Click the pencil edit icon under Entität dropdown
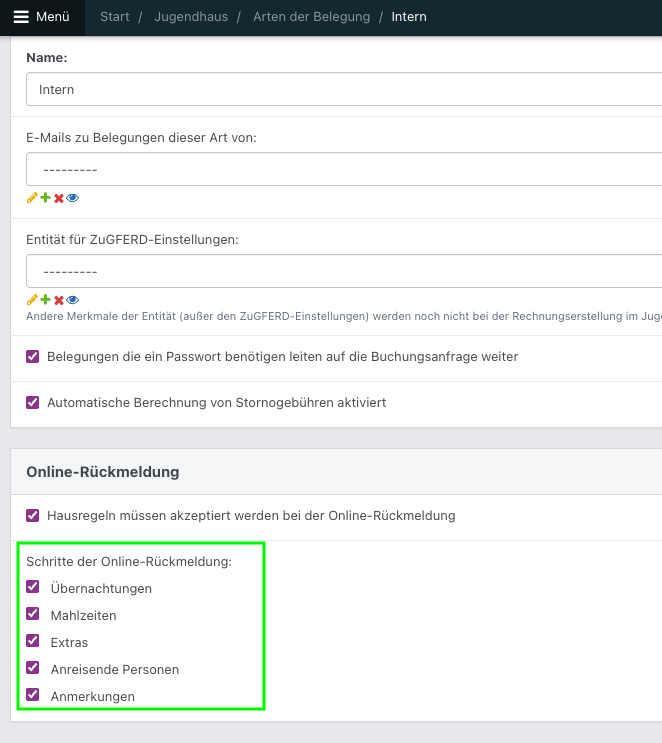This screenshot has width=662, height=743. pyautogui.click(x=32, y=300)
